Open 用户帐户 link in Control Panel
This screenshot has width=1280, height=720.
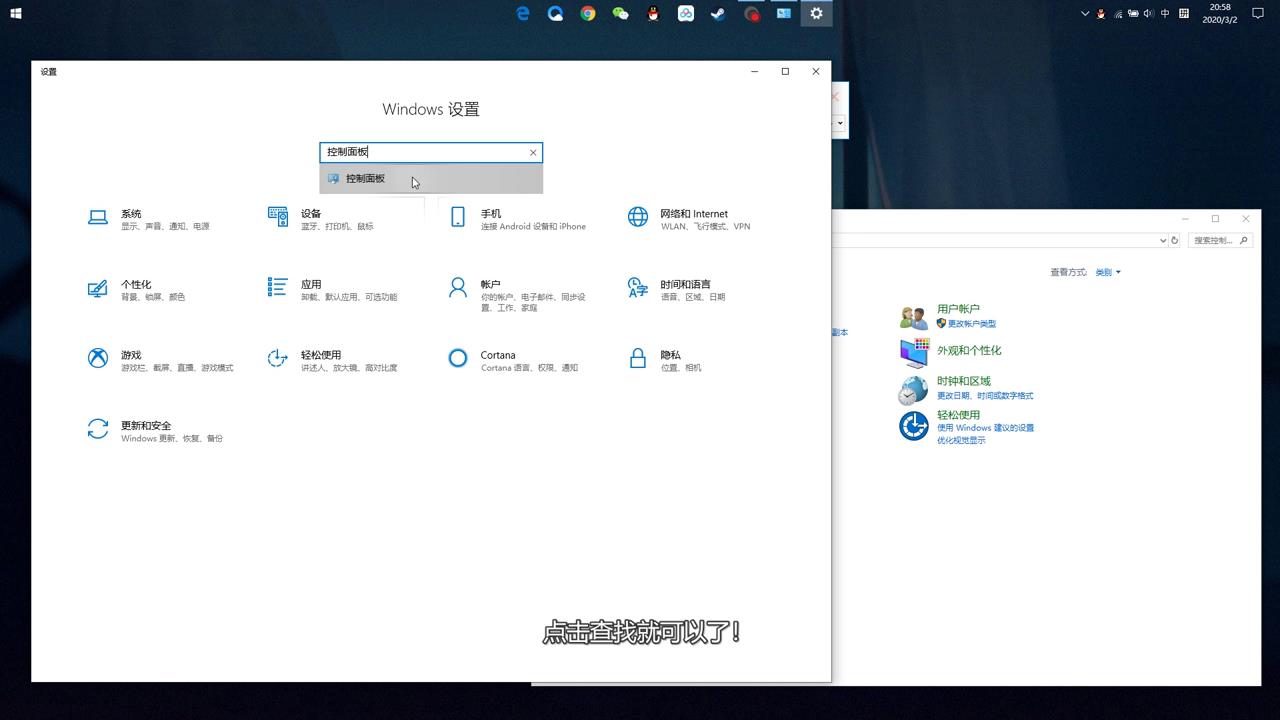(x=958, y=309)
